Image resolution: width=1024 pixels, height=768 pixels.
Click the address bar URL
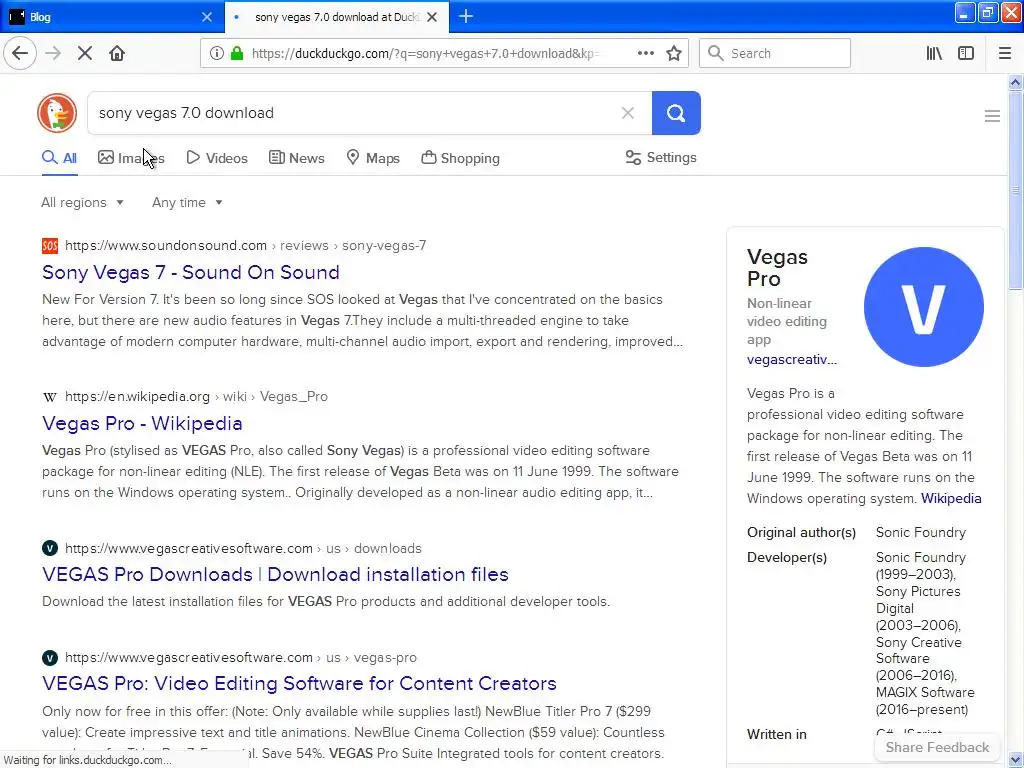click(424, 54)
